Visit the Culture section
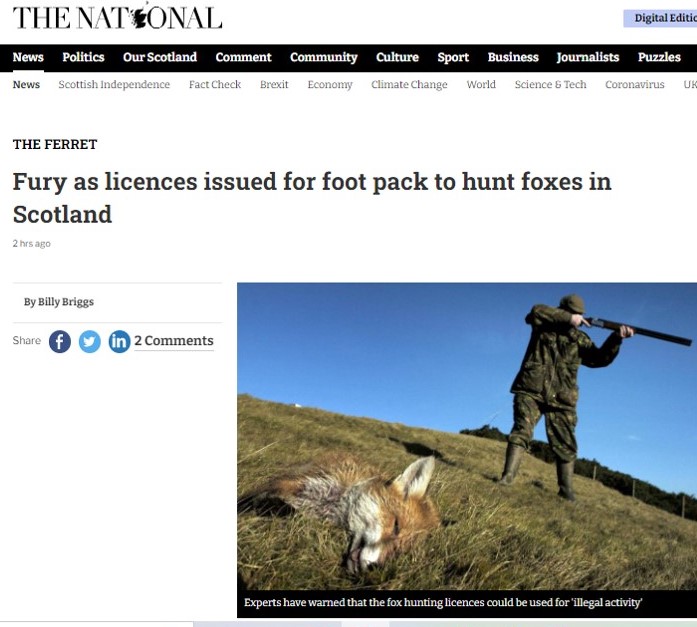 (x=397, y=57)
